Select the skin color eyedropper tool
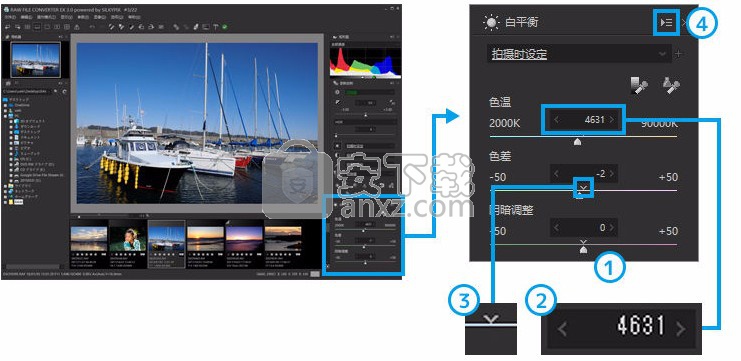The image size is (741, 361). click(x=671, y=86)
